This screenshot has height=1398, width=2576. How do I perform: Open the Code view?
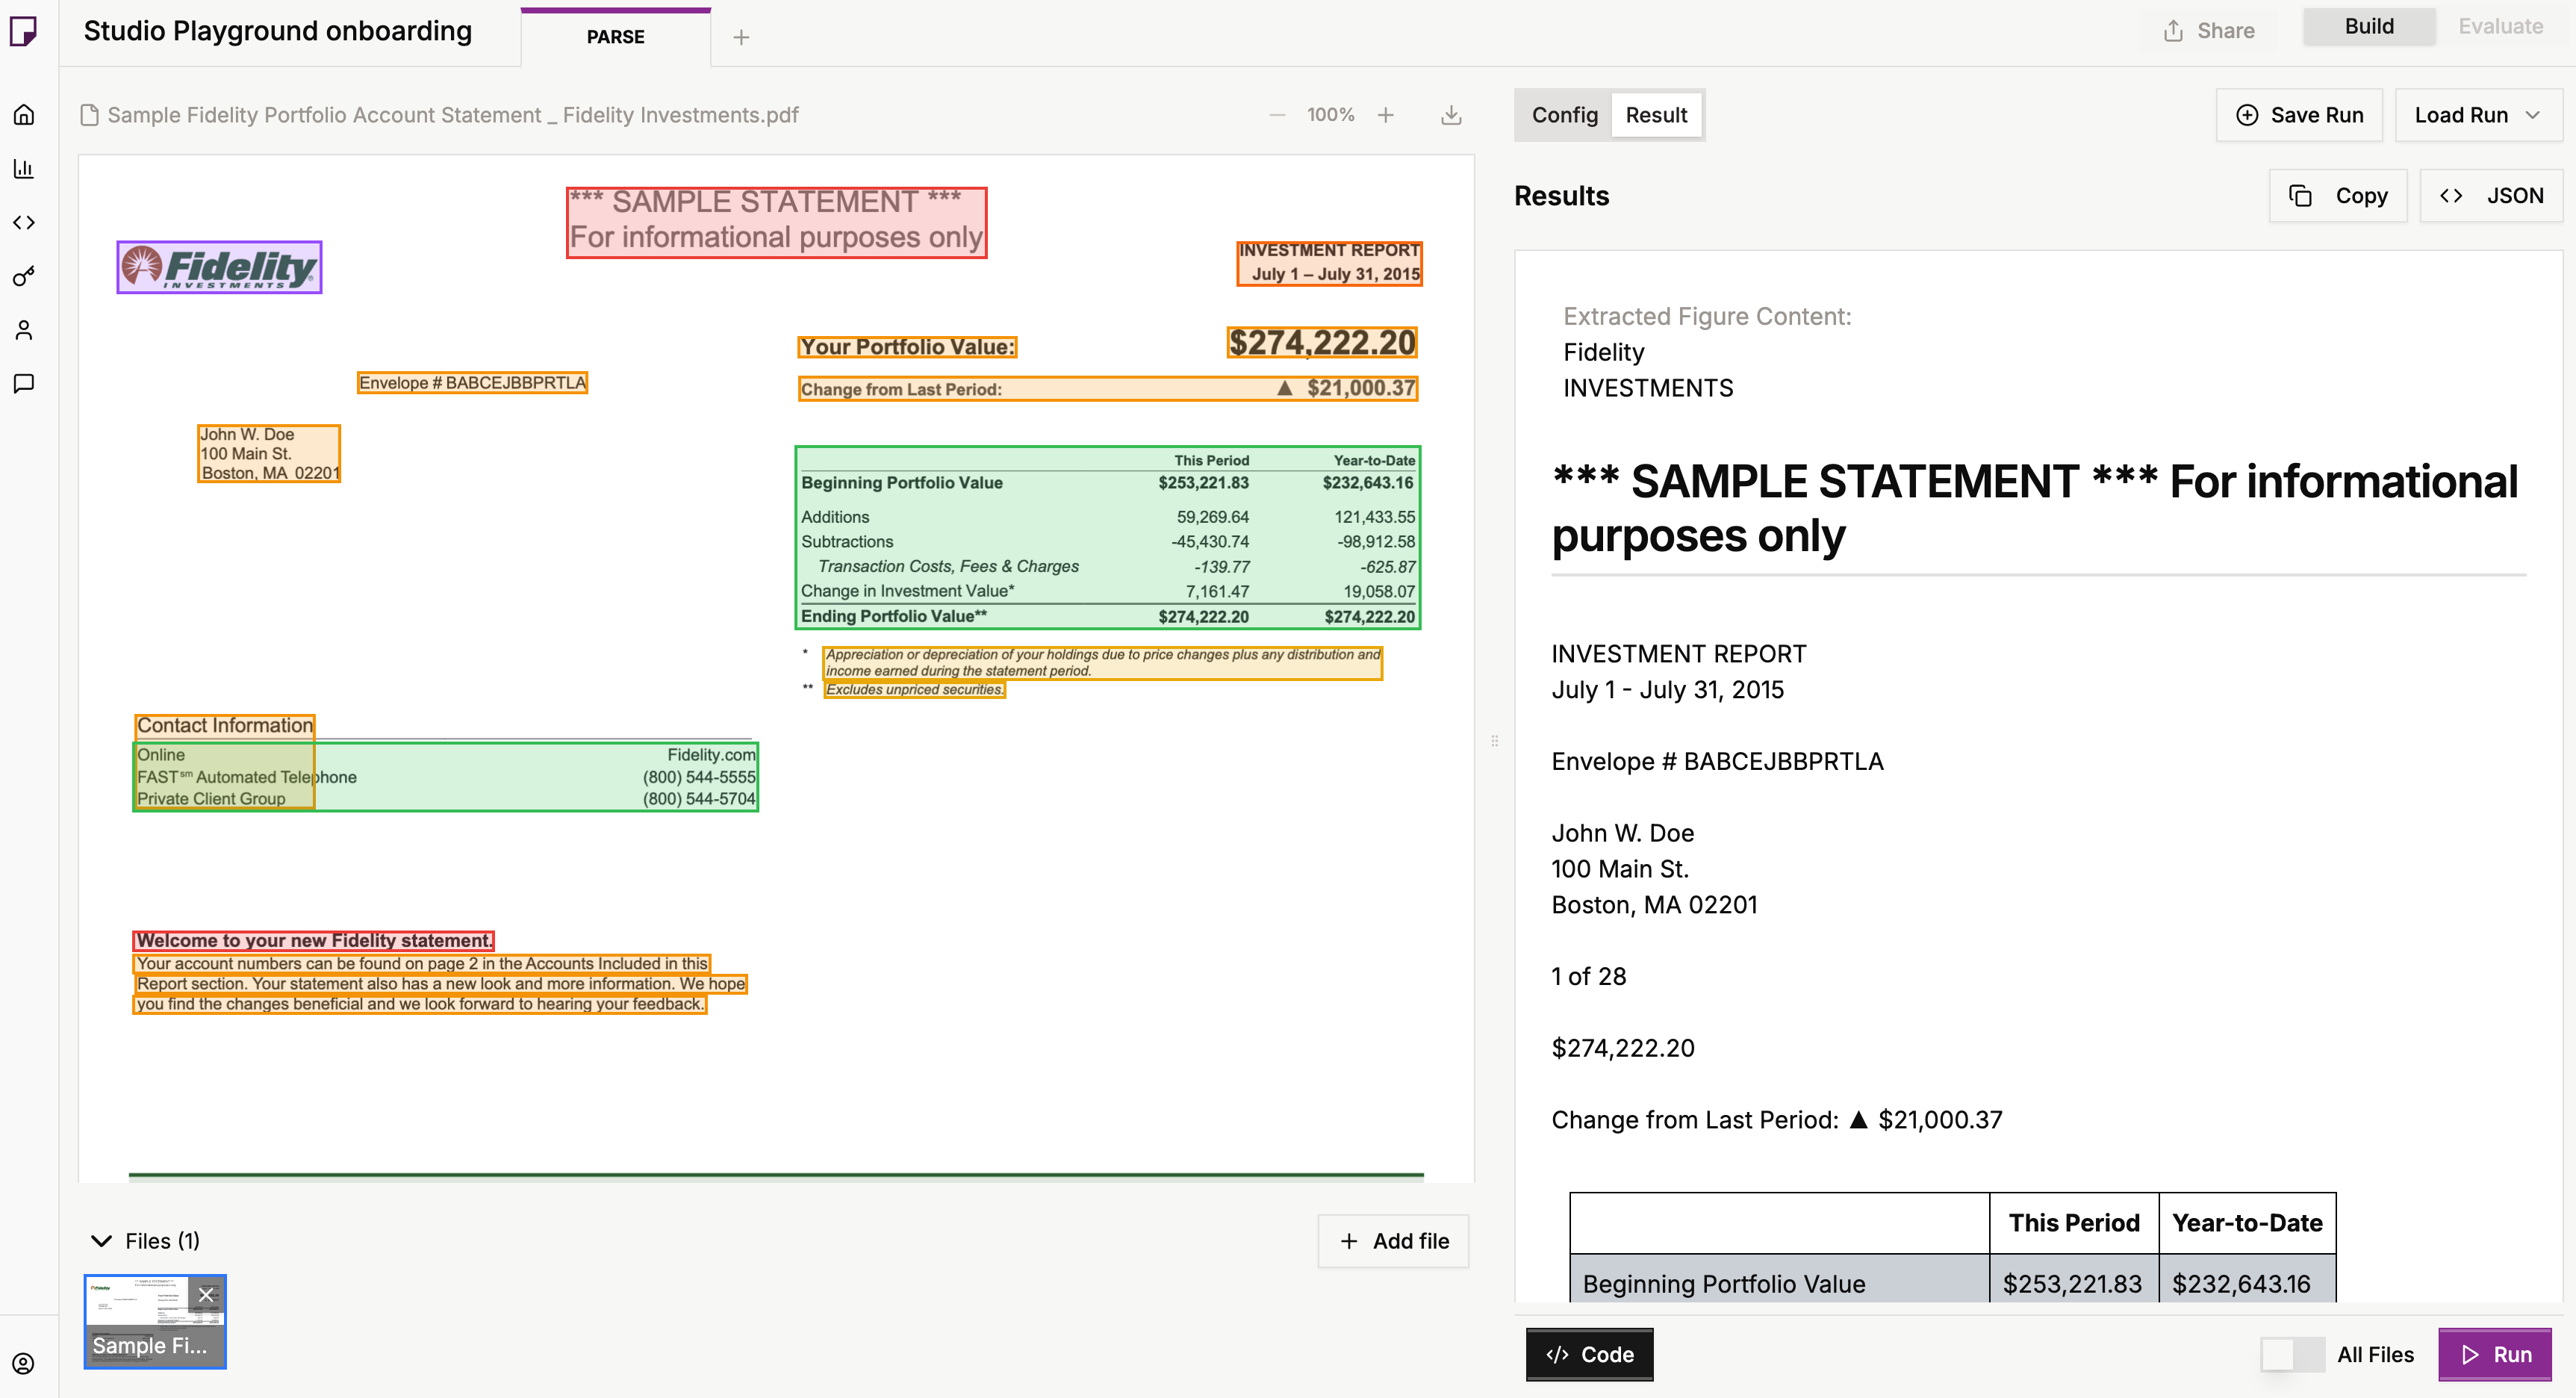point(1589,1354)
